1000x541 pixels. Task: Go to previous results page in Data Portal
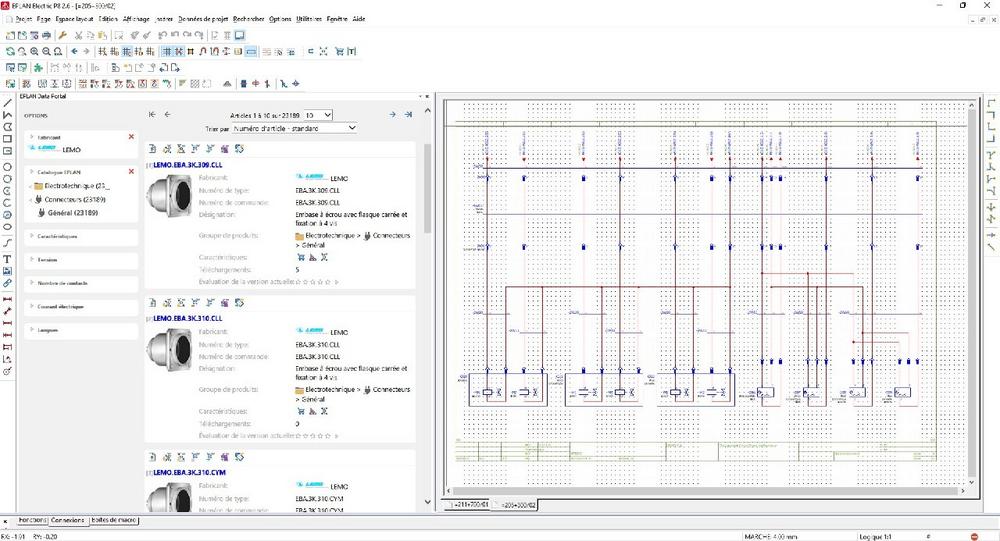click(x=167, y=114)
